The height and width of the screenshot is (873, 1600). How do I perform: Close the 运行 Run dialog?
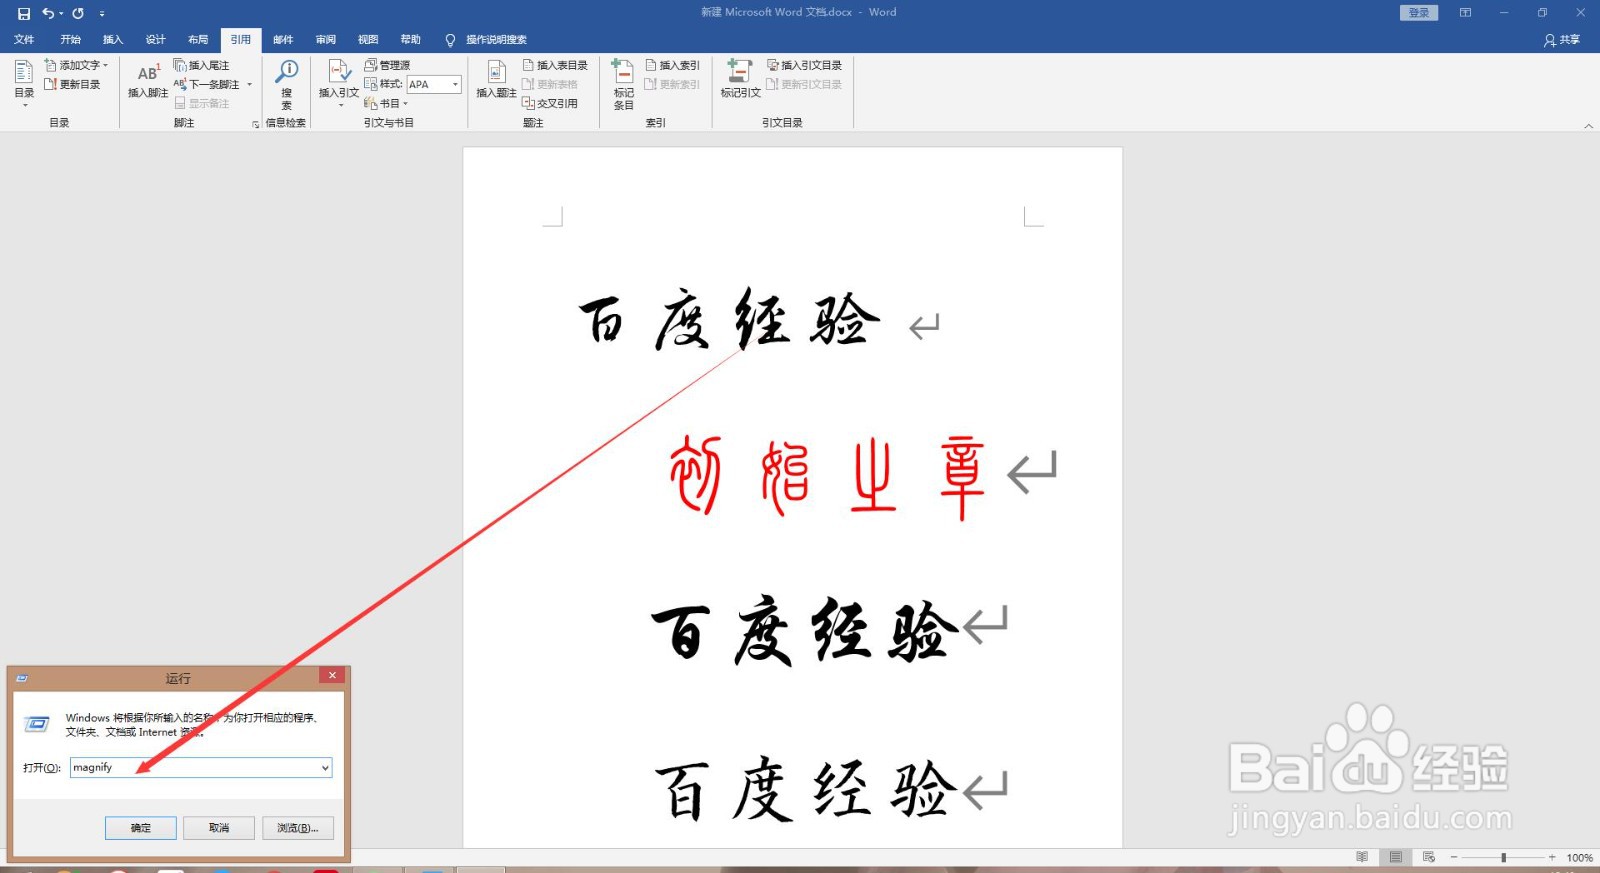333,676
